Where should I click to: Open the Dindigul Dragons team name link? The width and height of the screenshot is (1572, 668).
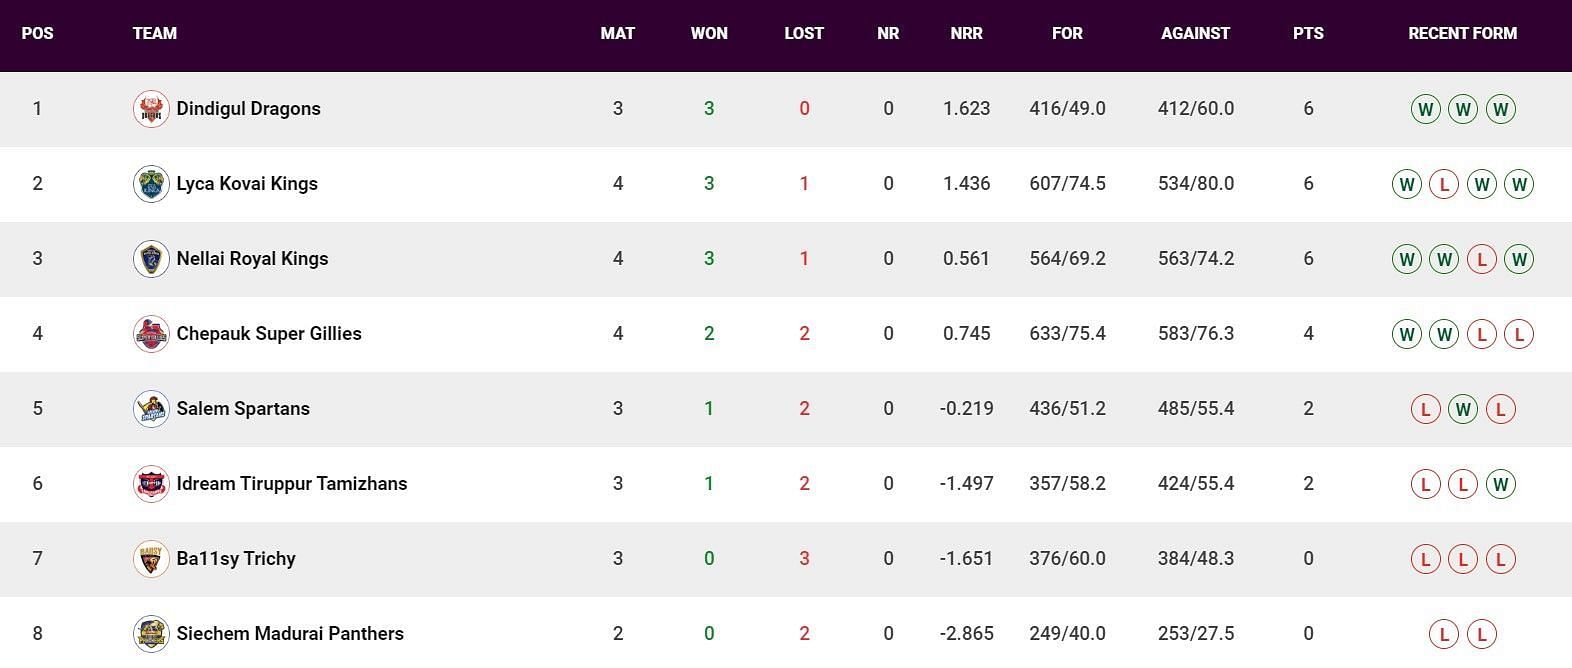click(249, 109)
